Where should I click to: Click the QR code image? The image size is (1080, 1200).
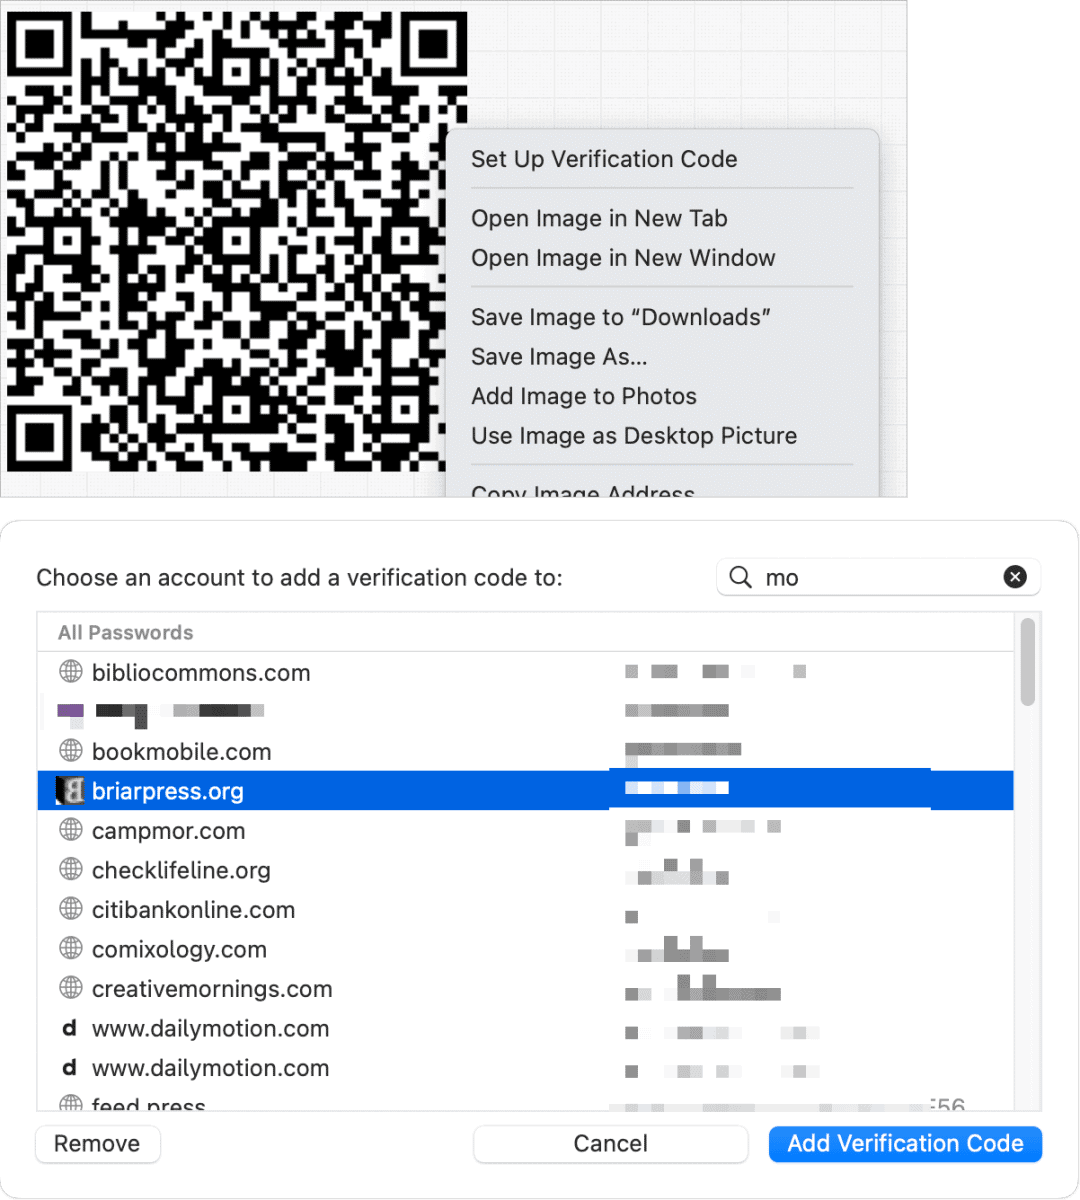click(x=226, y=242)
